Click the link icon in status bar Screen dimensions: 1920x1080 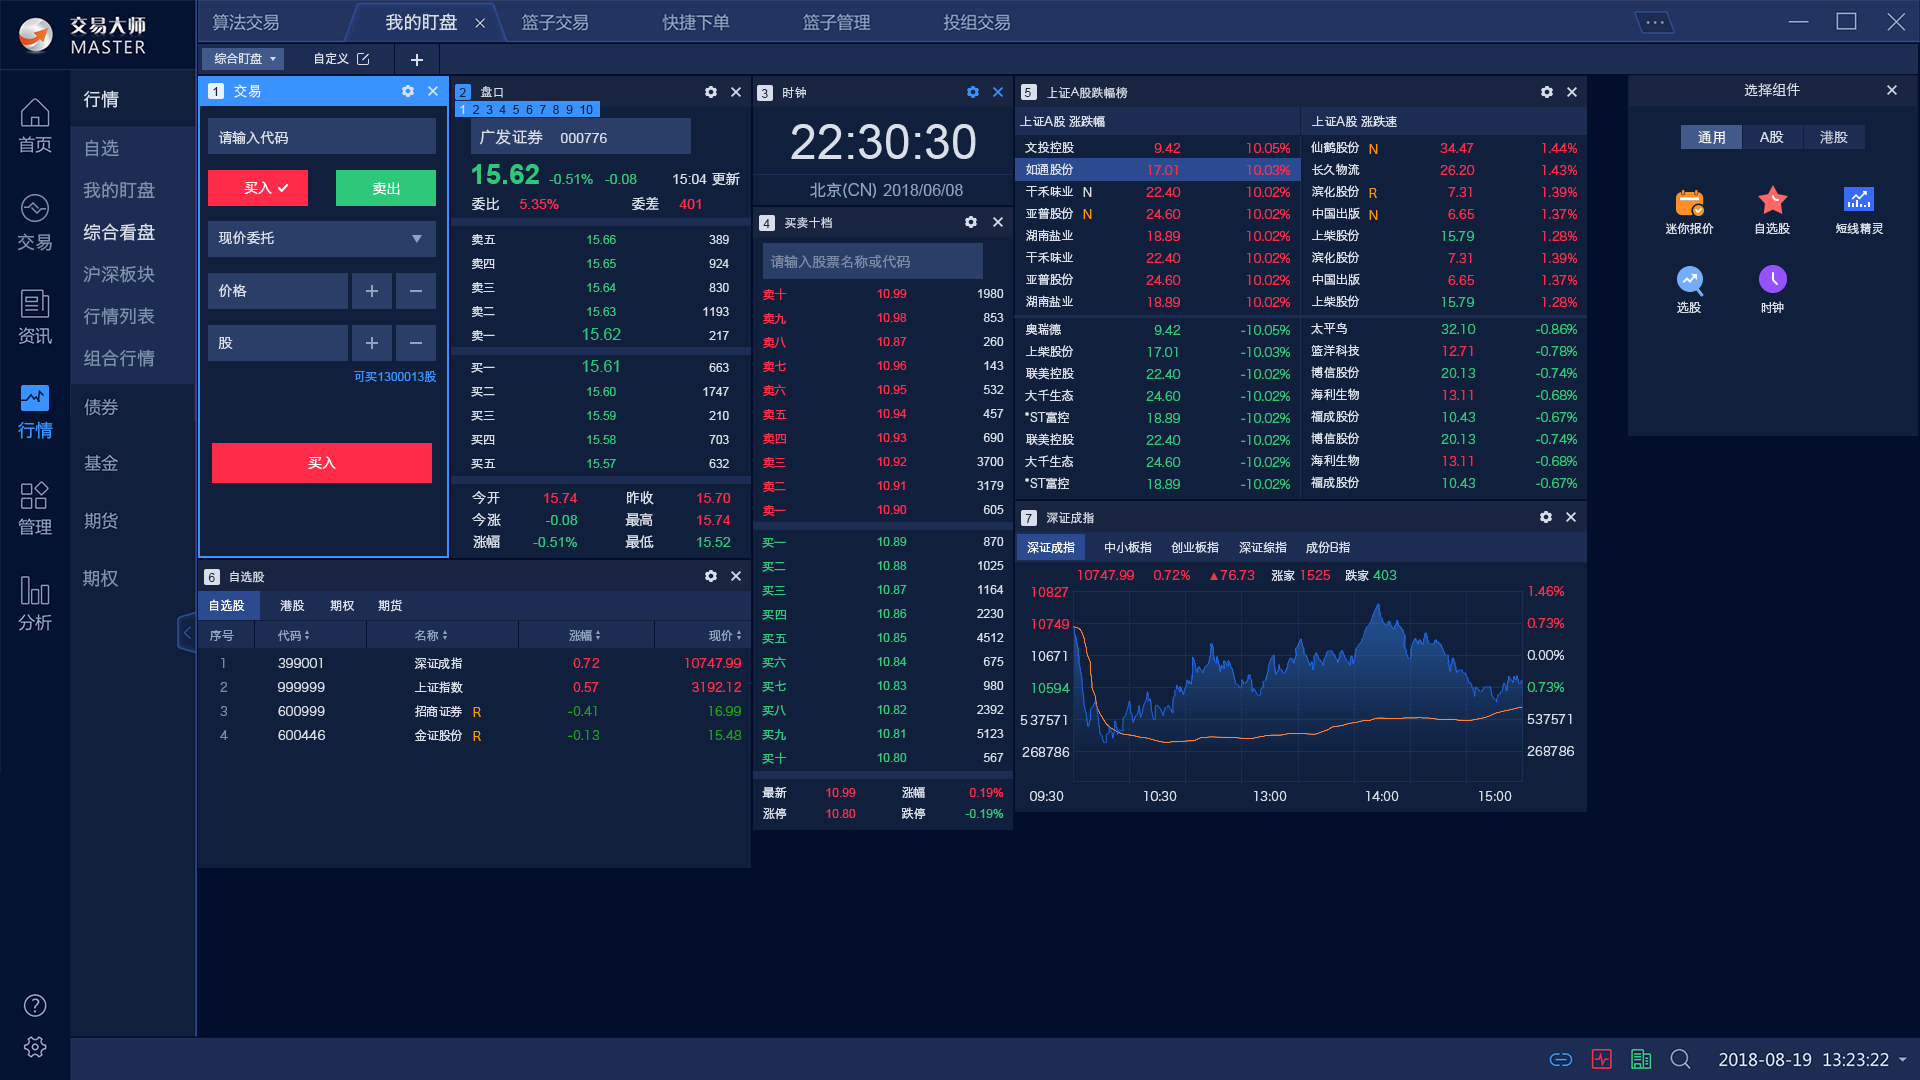[x=1560, y=1059]
